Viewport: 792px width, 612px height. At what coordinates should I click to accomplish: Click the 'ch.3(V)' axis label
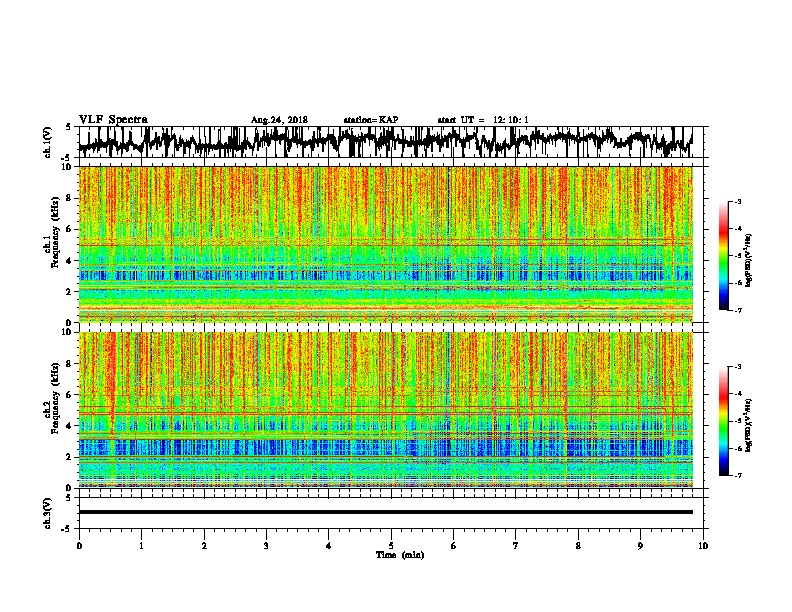click(48, 514)
